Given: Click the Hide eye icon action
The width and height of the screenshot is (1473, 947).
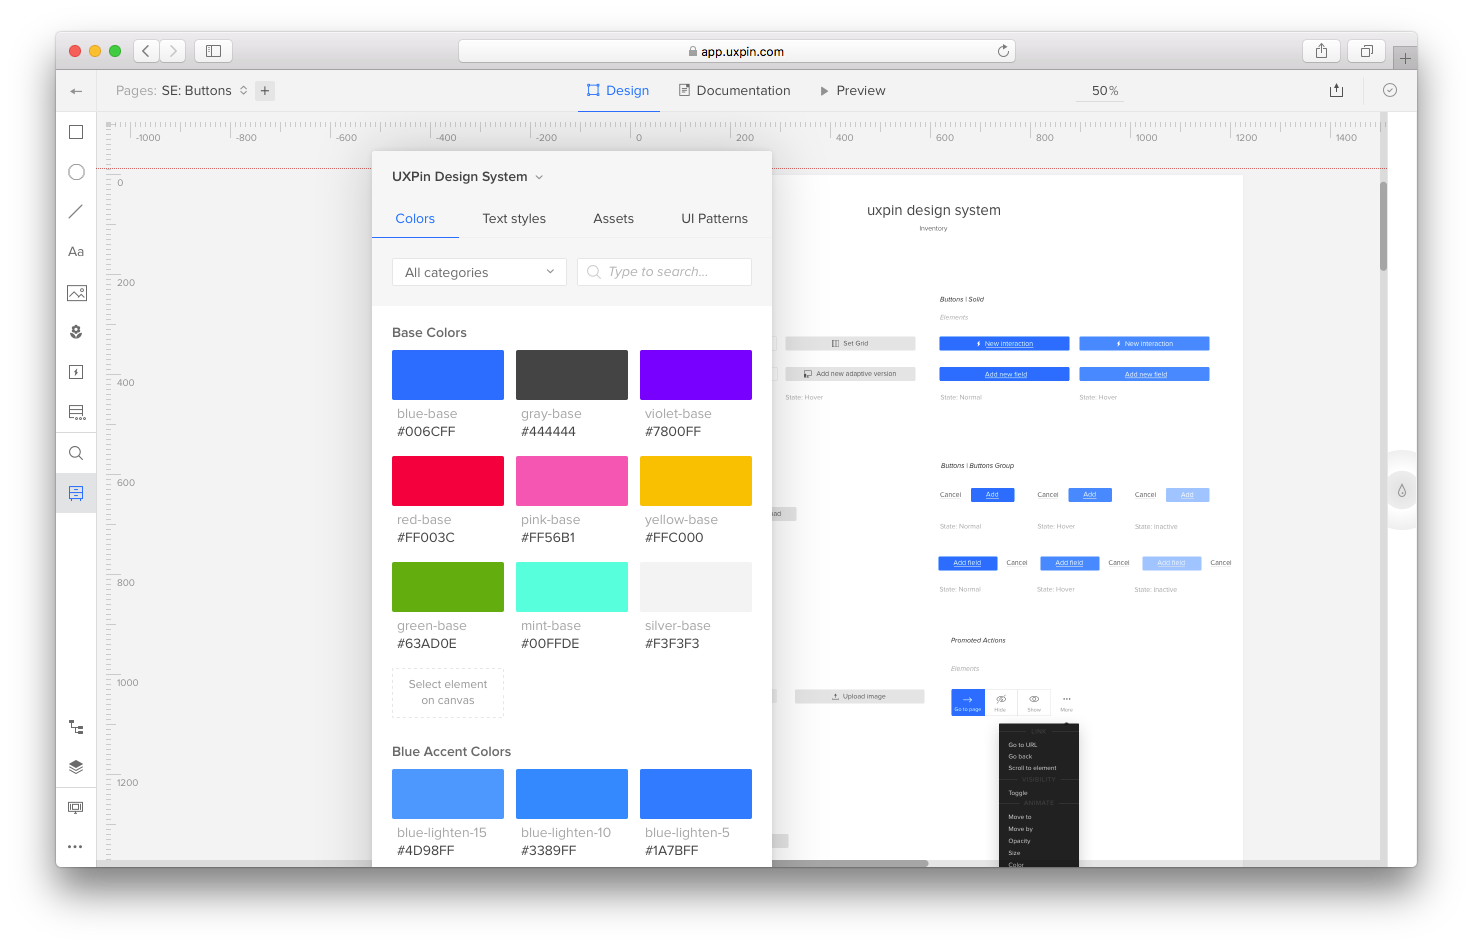Looking at the screenshot, I should 1001,703.
